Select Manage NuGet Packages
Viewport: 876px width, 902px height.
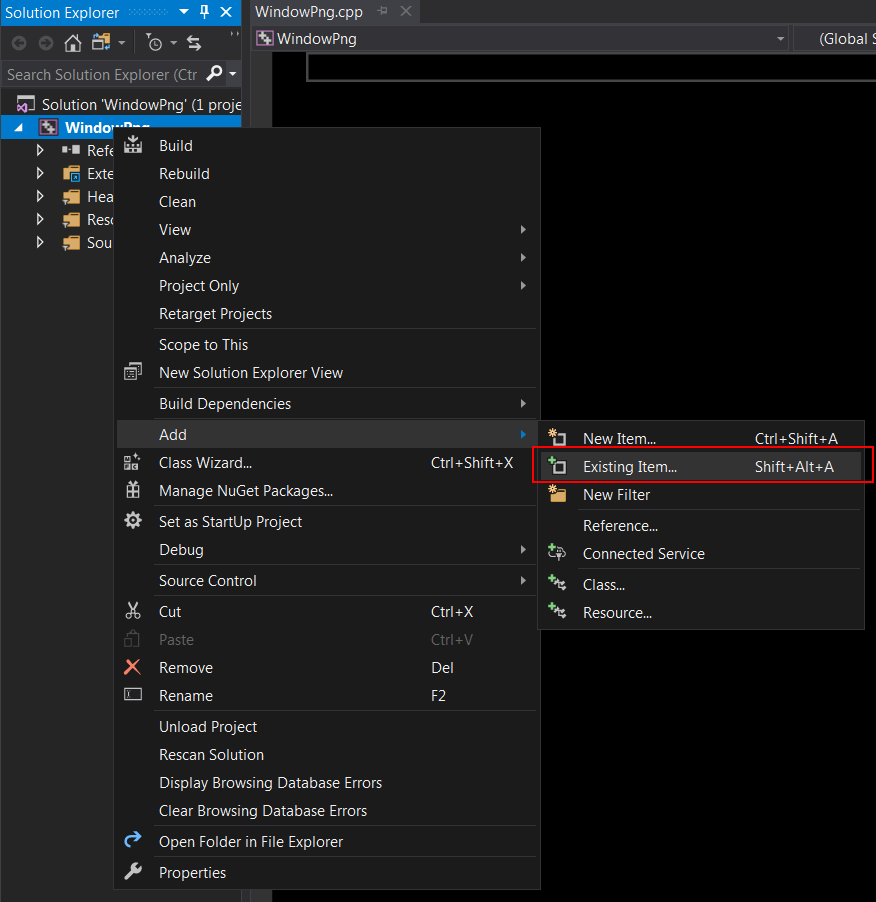tap(327, 491)
